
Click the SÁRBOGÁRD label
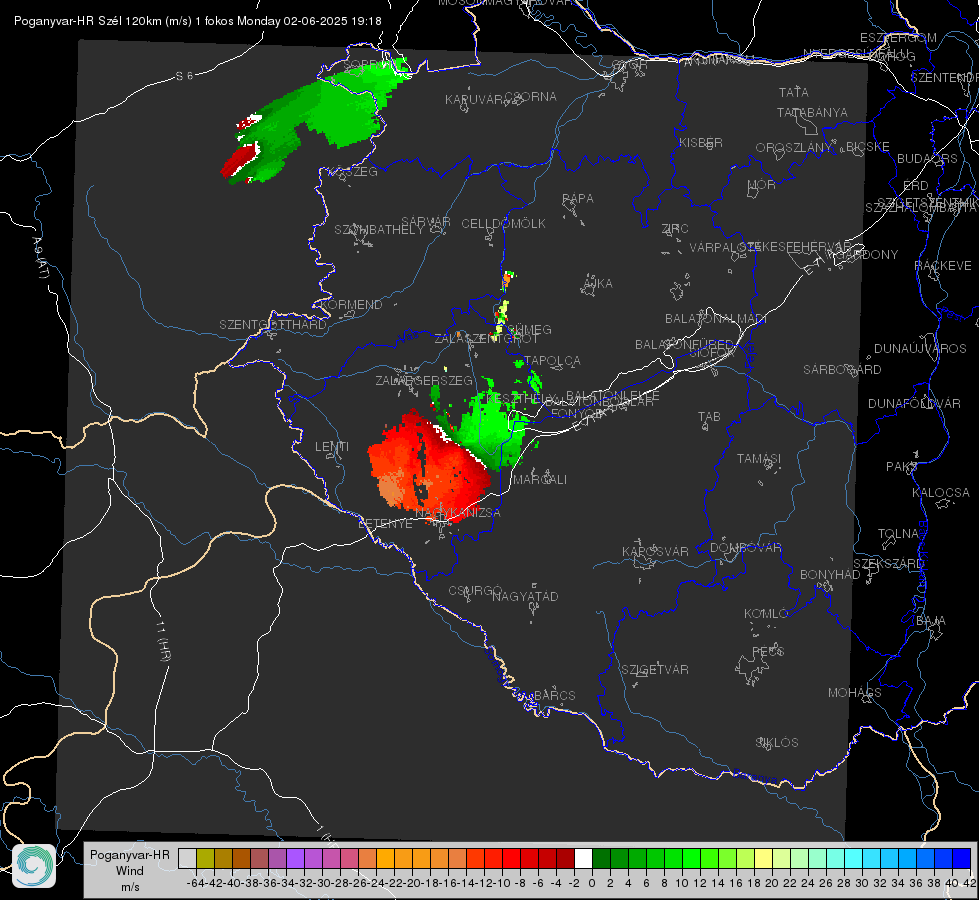(842, 369)
